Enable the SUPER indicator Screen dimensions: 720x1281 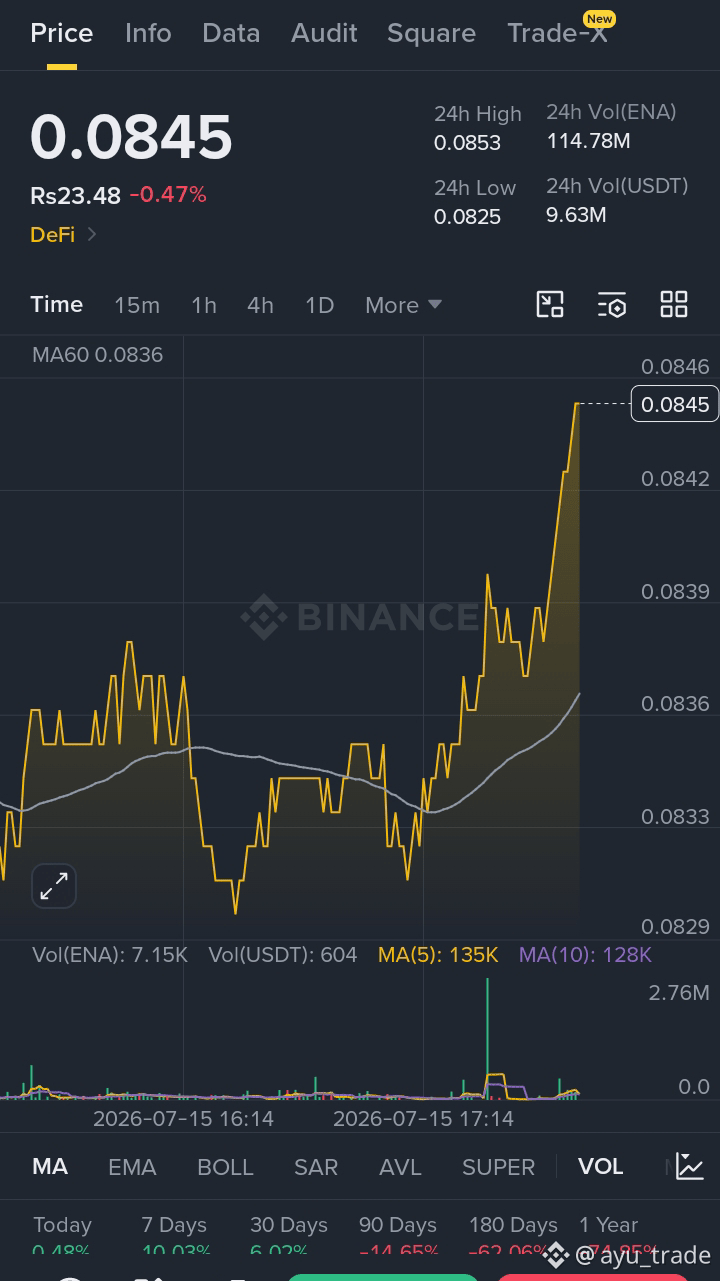click(498, 1167)
